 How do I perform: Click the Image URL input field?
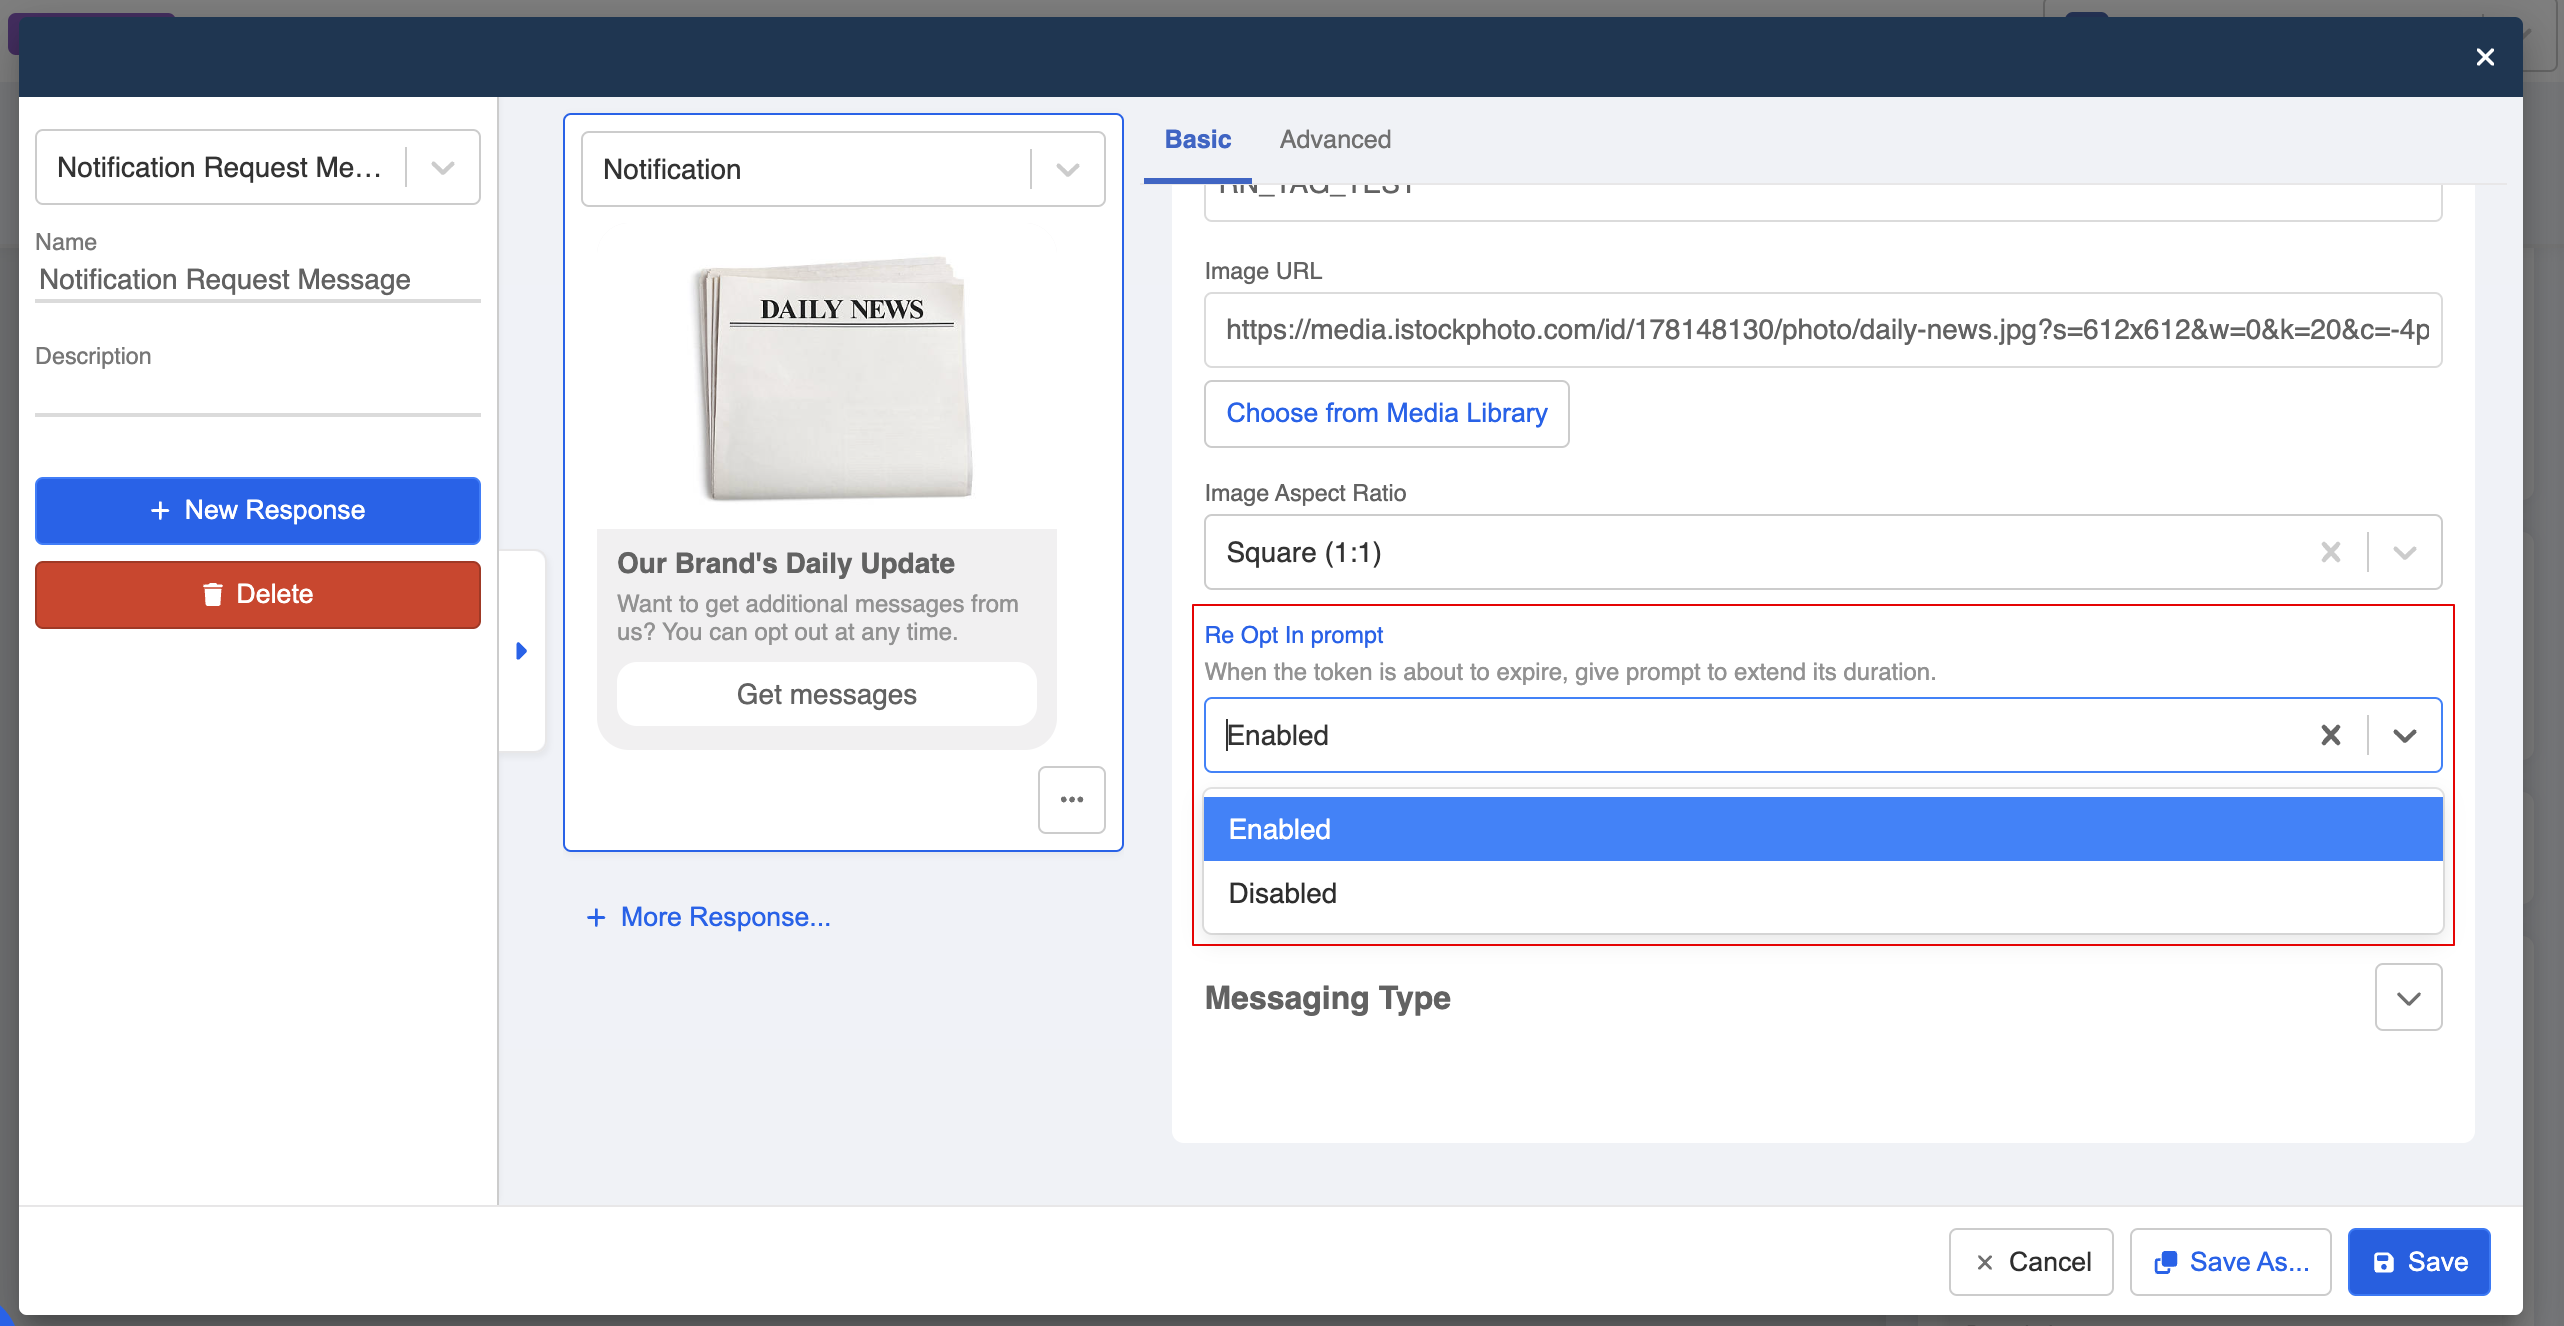(1822, 329)
